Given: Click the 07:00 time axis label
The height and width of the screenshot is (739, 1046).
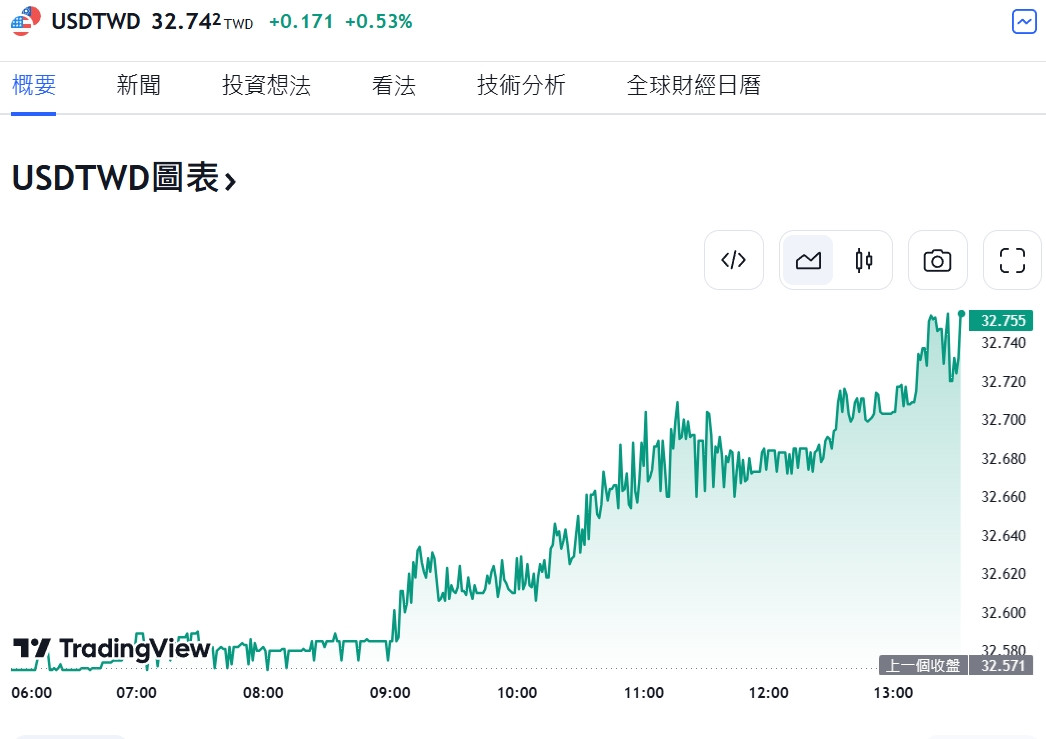Looking at the screenshot, I should 136,693.
